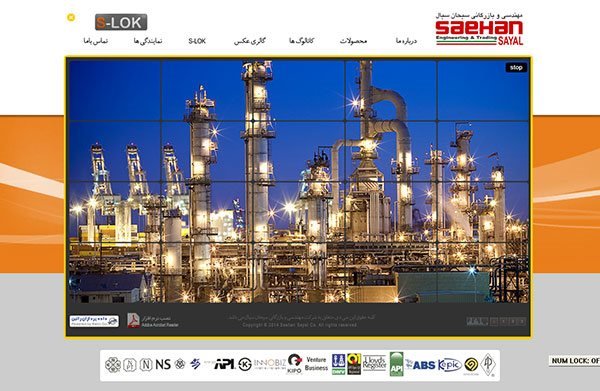Click the ABS certification logo
This screenshot has height=391, width=600.
(x=424, y=365)
